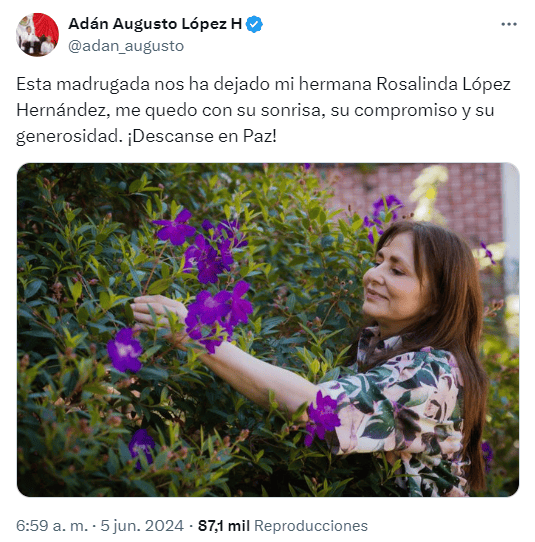Click the woman's outstretched hand in photo

pos(157,310)
